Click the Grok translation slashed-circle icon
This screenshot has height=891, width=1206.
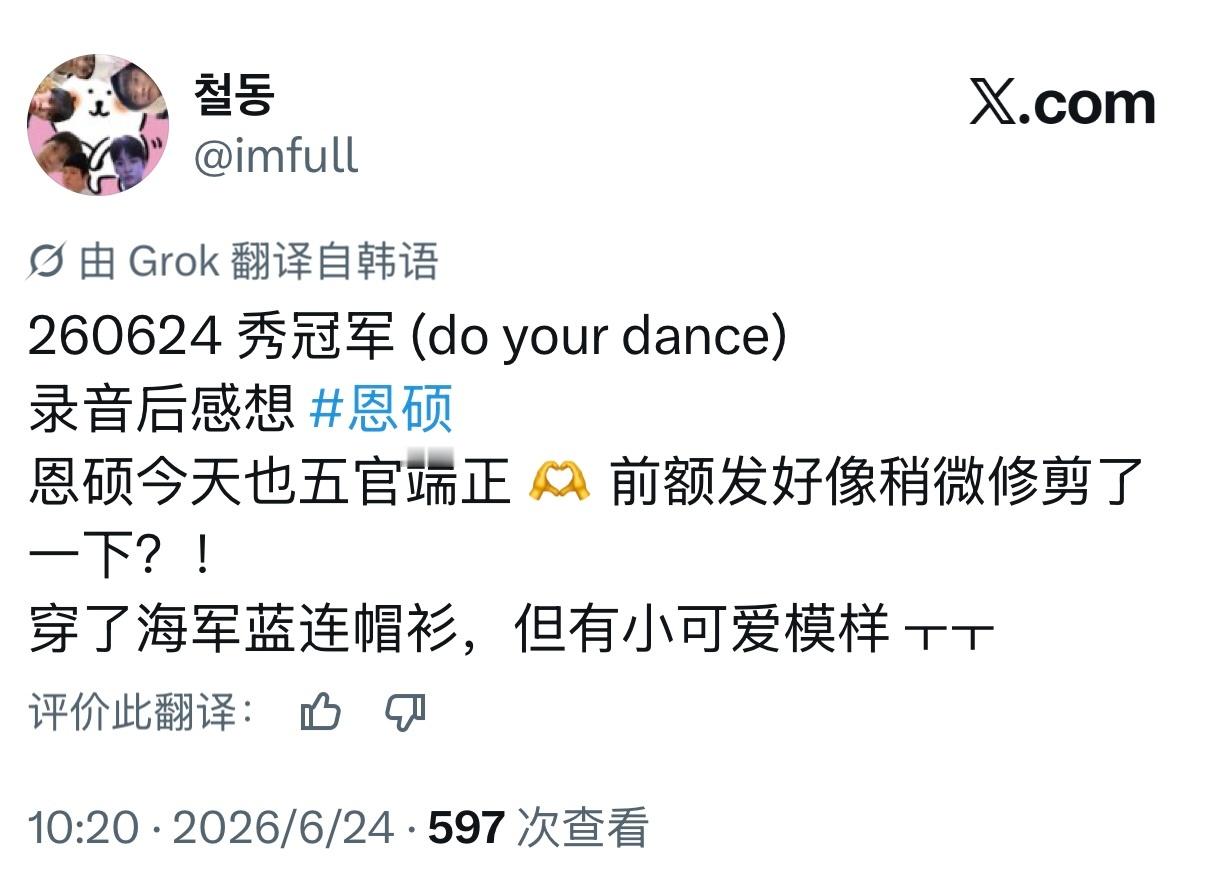[x=46, y=262]
